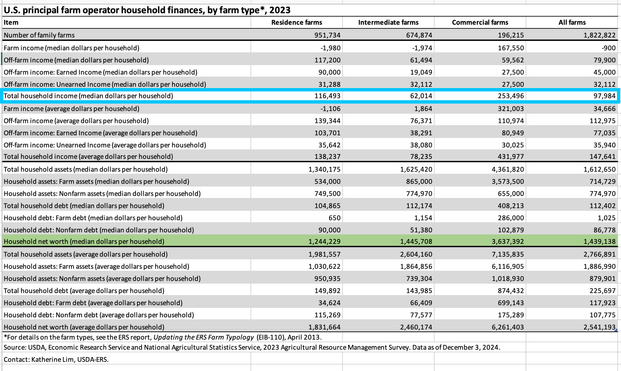Click Commercial total debt median 408,213
This screenshot has width=621, height=371.
point(511,206)
